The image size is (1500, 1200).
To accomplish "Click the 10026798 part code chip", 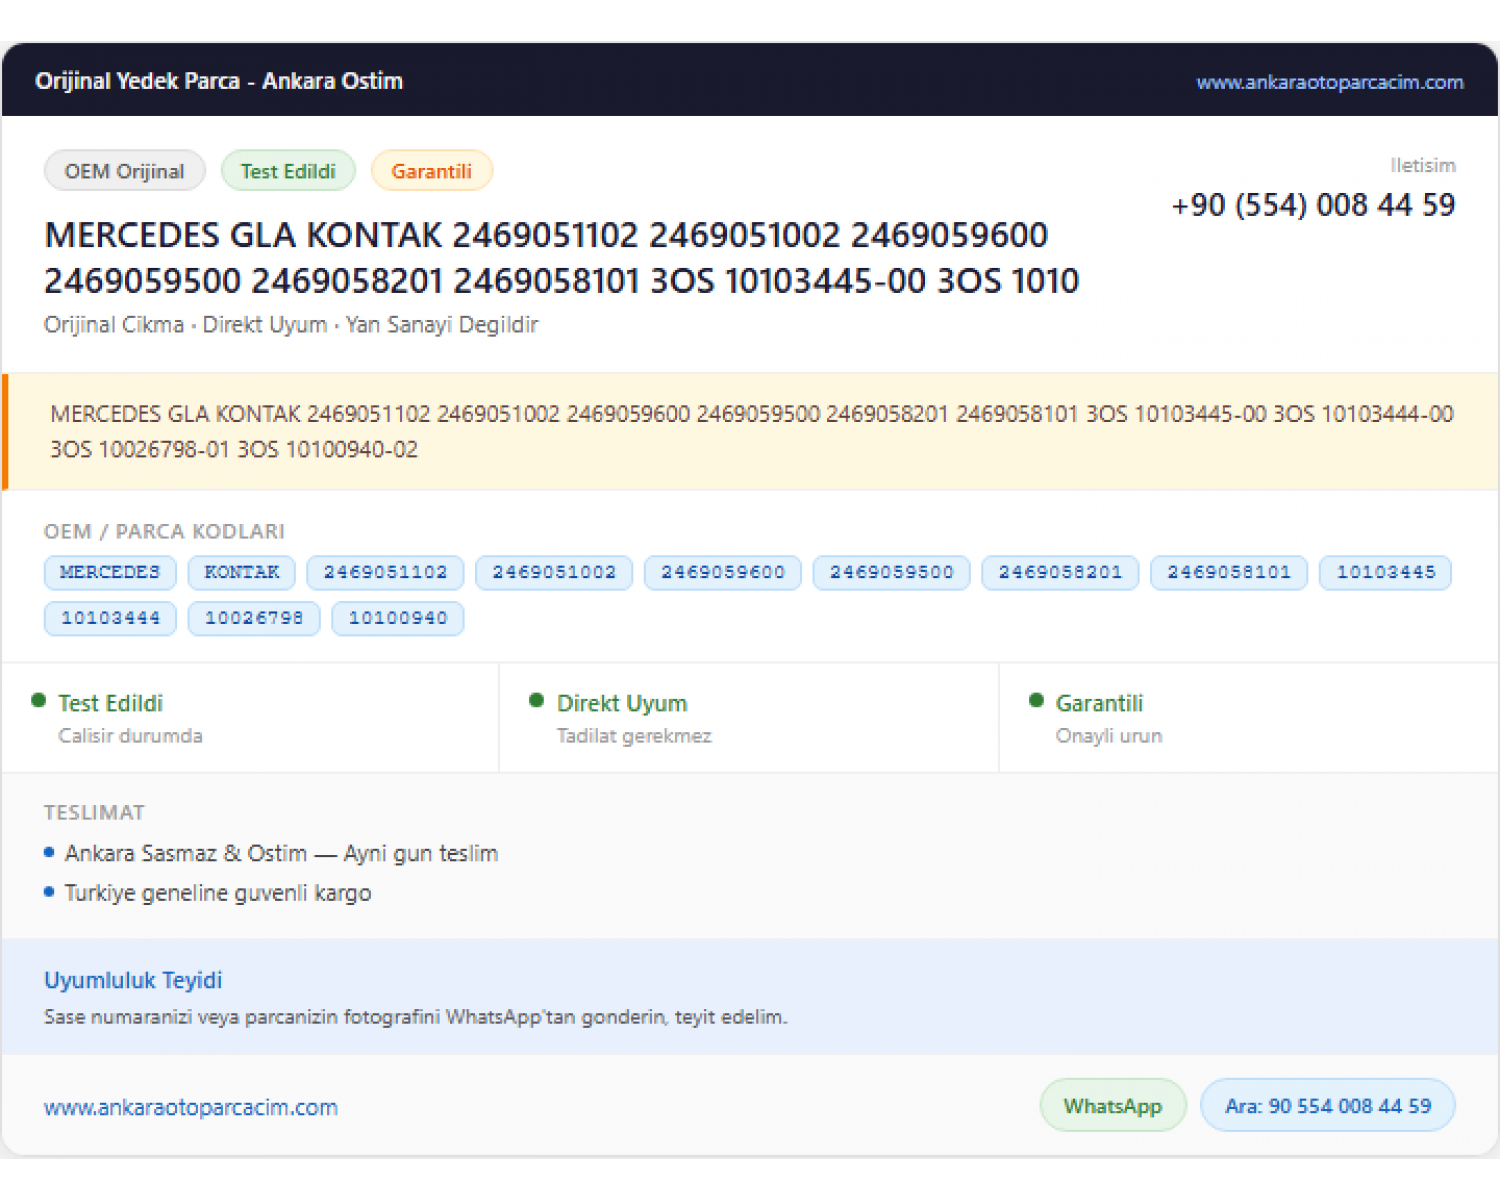I will point(254,618).
